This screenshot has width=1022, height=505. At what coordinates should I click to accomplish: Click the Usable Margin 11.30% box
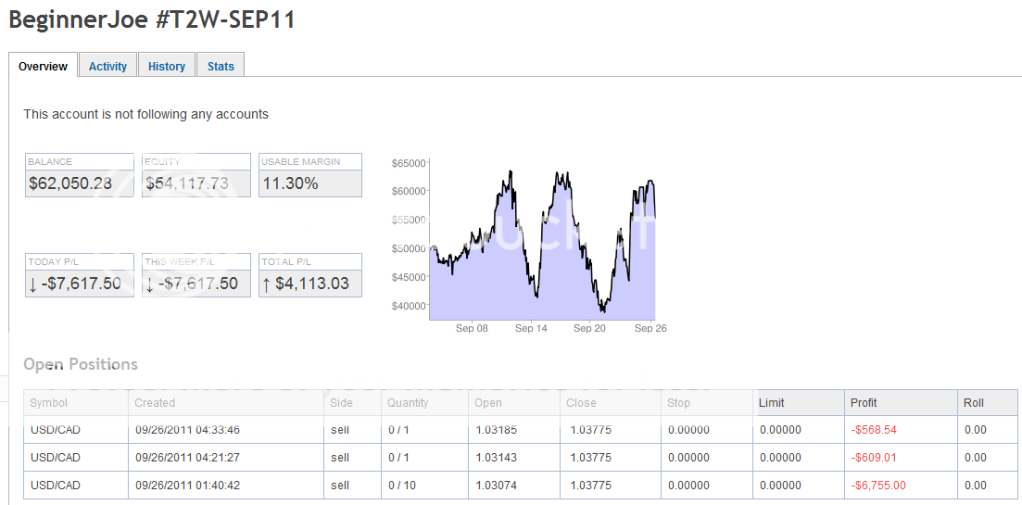pyautogui.click(x=310, y=183)
